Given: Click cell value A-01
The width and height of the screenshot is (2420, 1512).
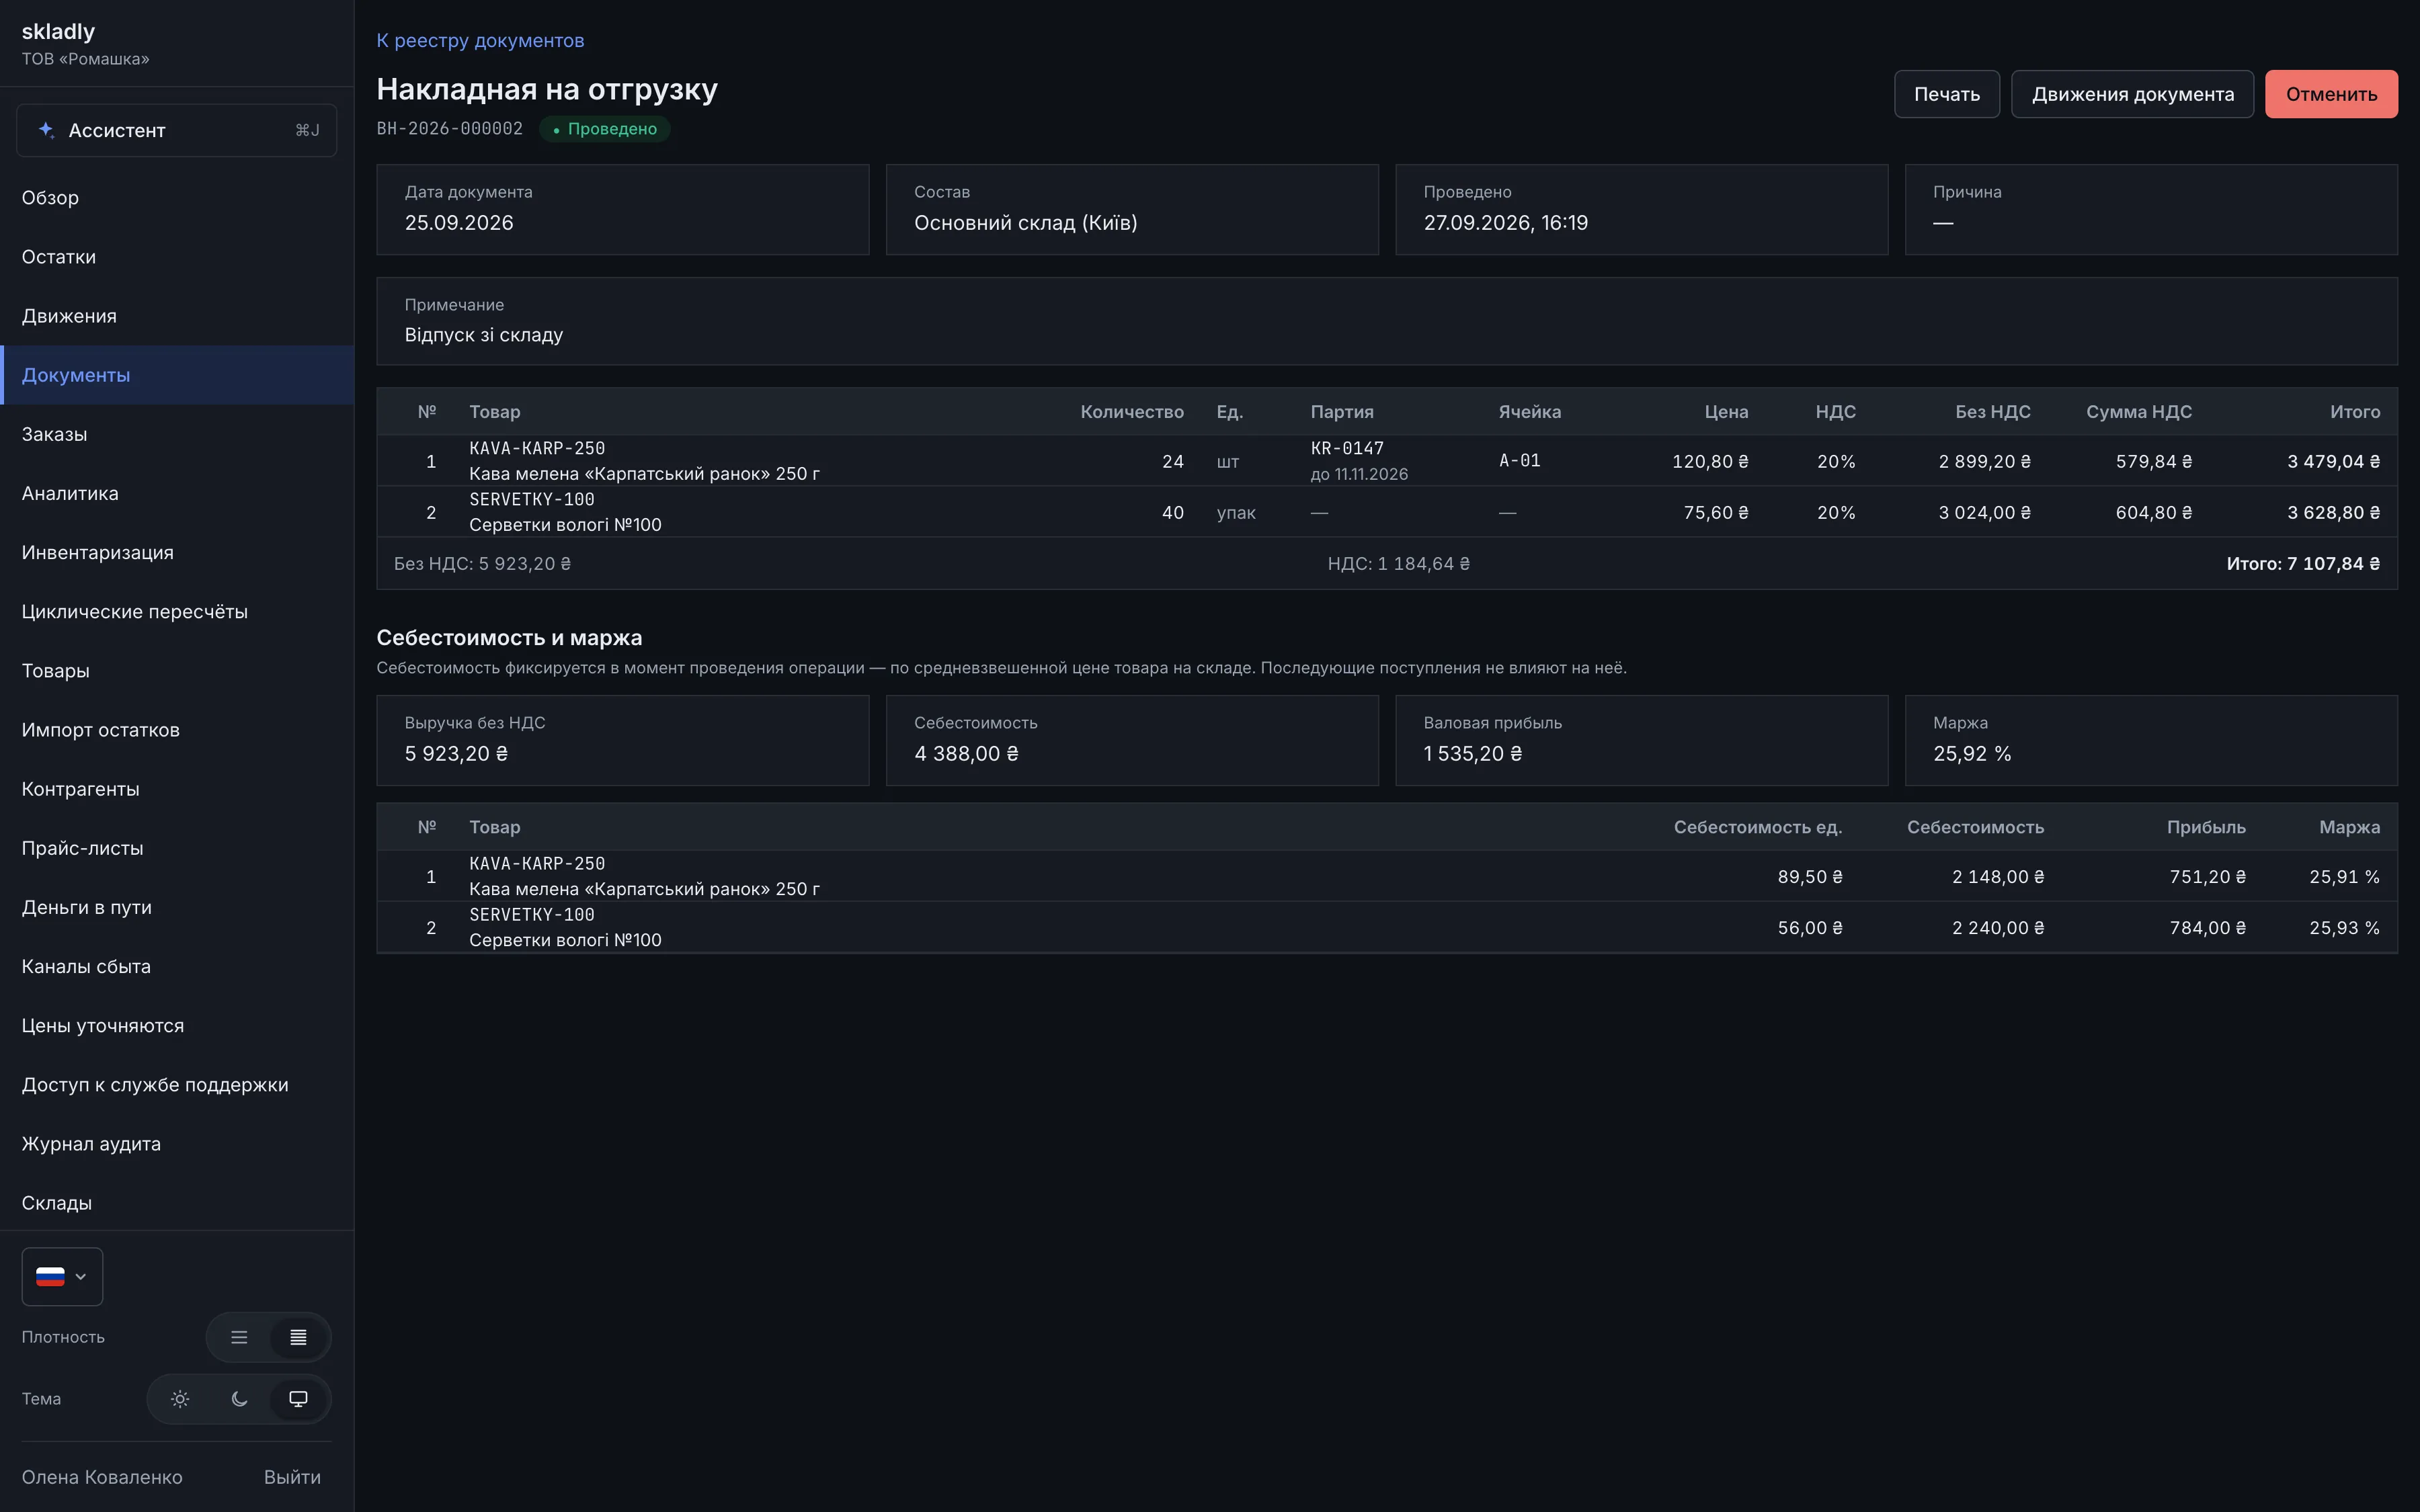Looking at the screenshot, I should (x=1519, y=460).
